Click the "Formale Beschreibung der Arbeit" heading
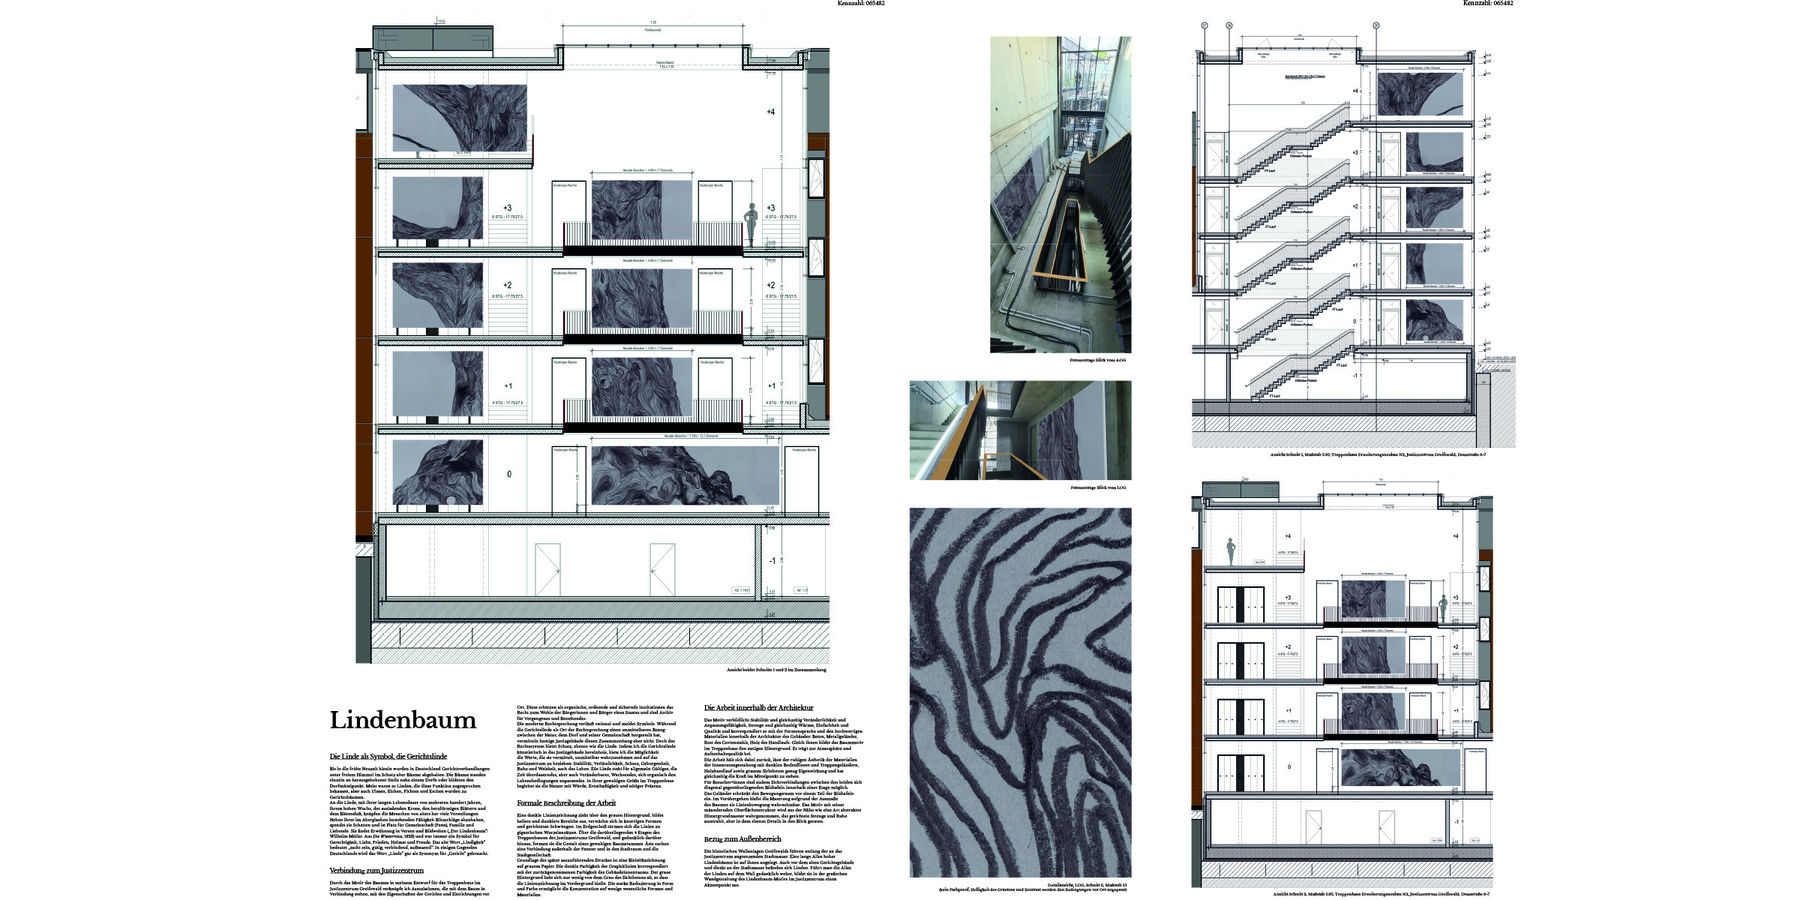Viewport: 1800px width, 900px height. 565,803
